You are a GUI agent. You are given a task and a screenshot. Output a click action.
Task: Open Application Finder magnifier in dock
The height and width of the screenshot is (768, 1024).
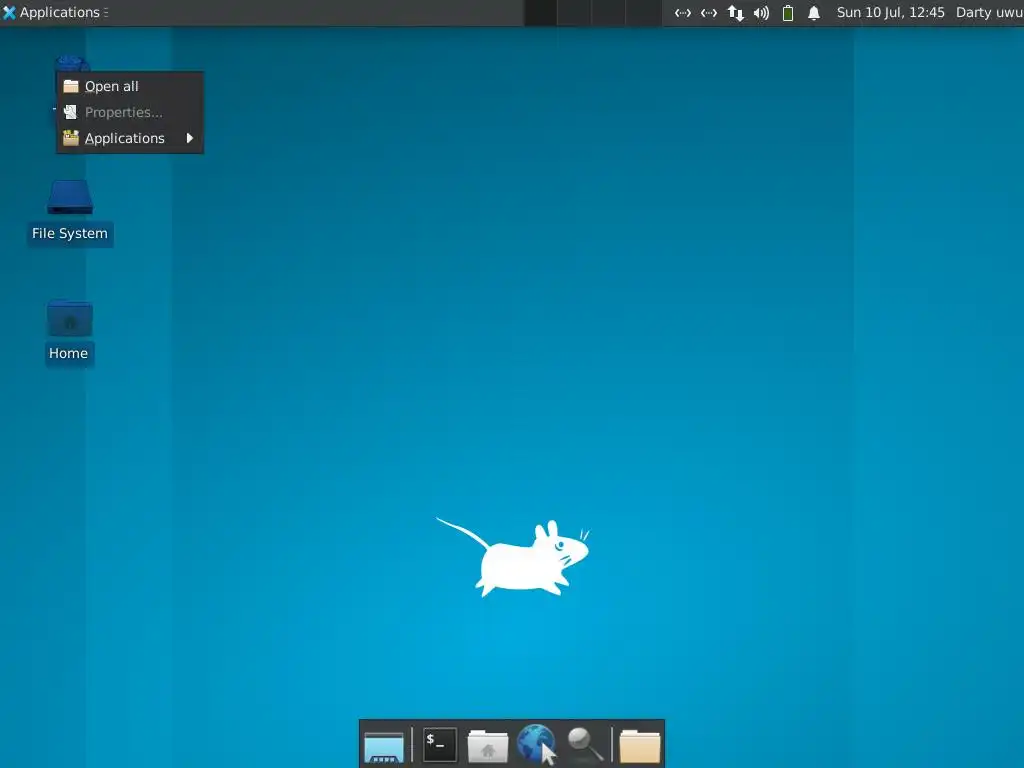[x=584, y=744]
